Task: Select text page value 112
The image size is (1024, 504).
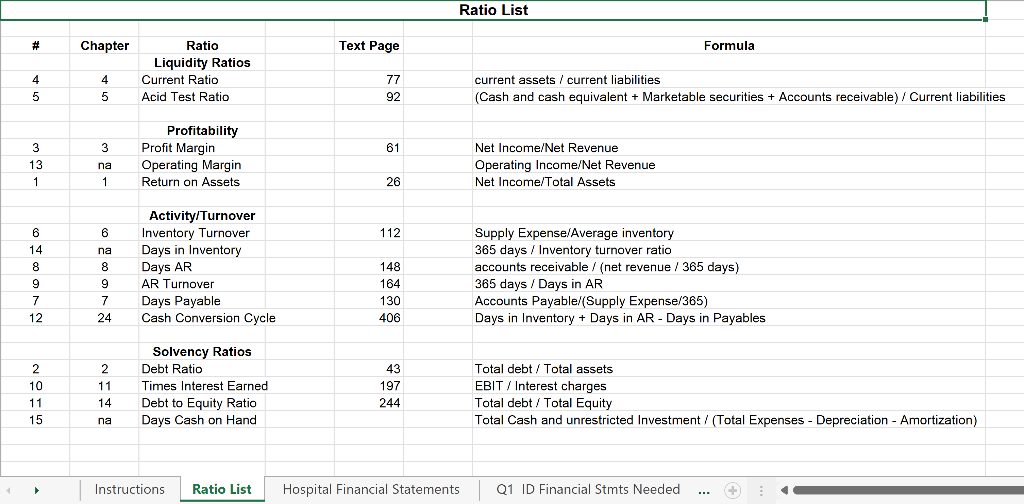Action: click(369, 232)
